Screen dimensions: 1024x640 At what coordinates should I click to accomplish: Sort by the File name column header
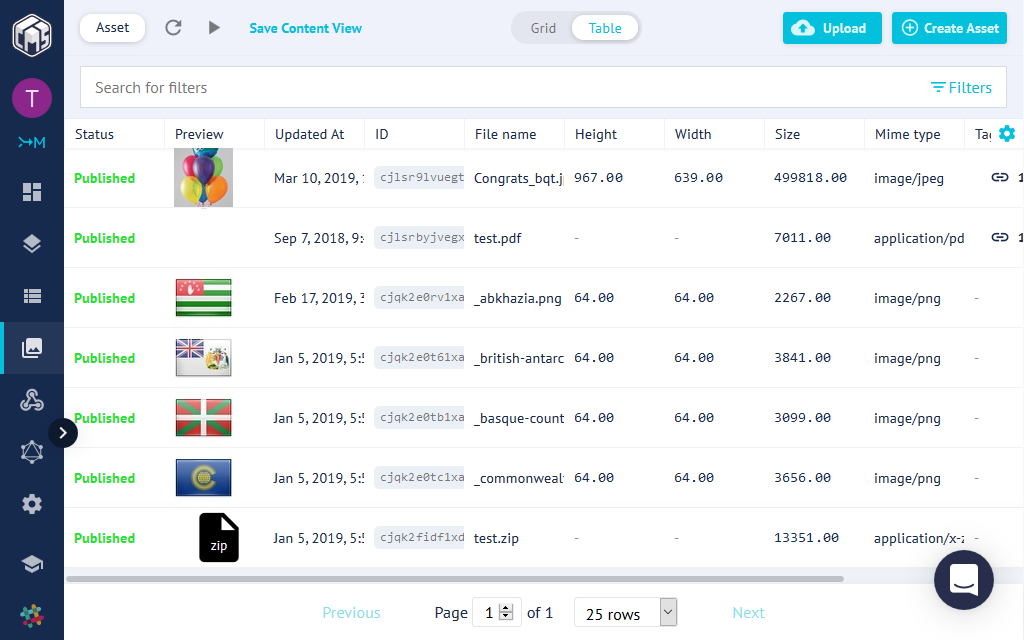[x=506, y=134]
